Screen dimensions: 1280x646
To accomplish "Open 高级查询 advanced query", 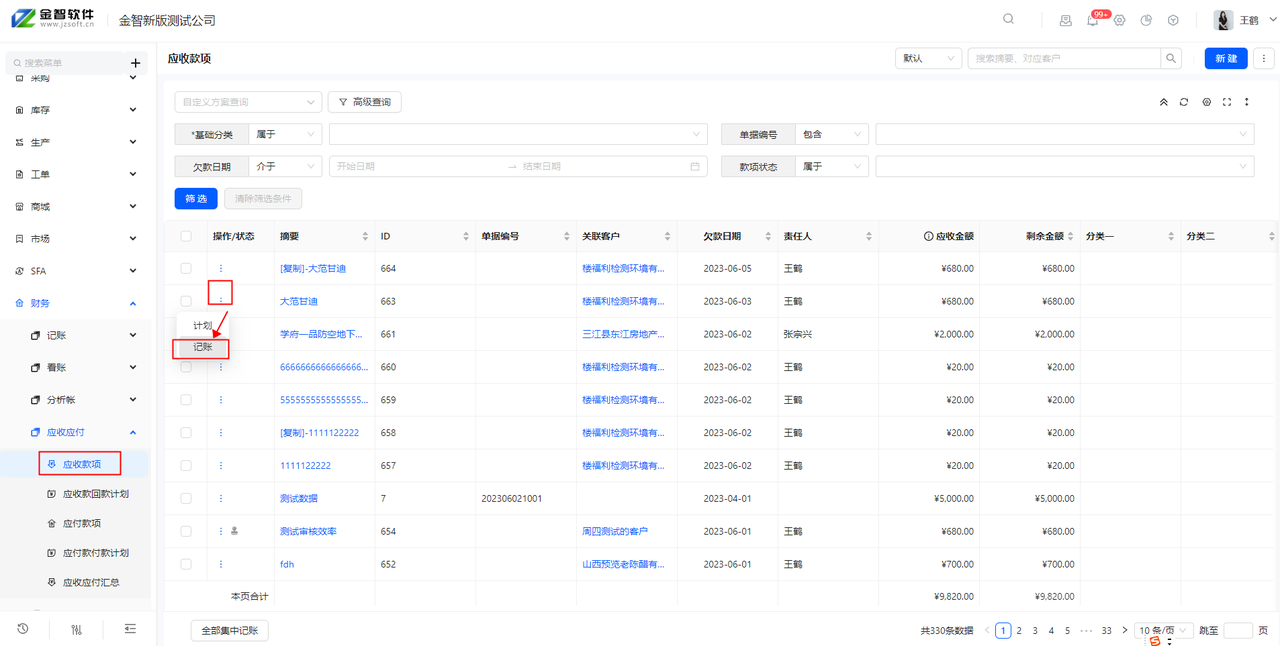I will (365, 102).
